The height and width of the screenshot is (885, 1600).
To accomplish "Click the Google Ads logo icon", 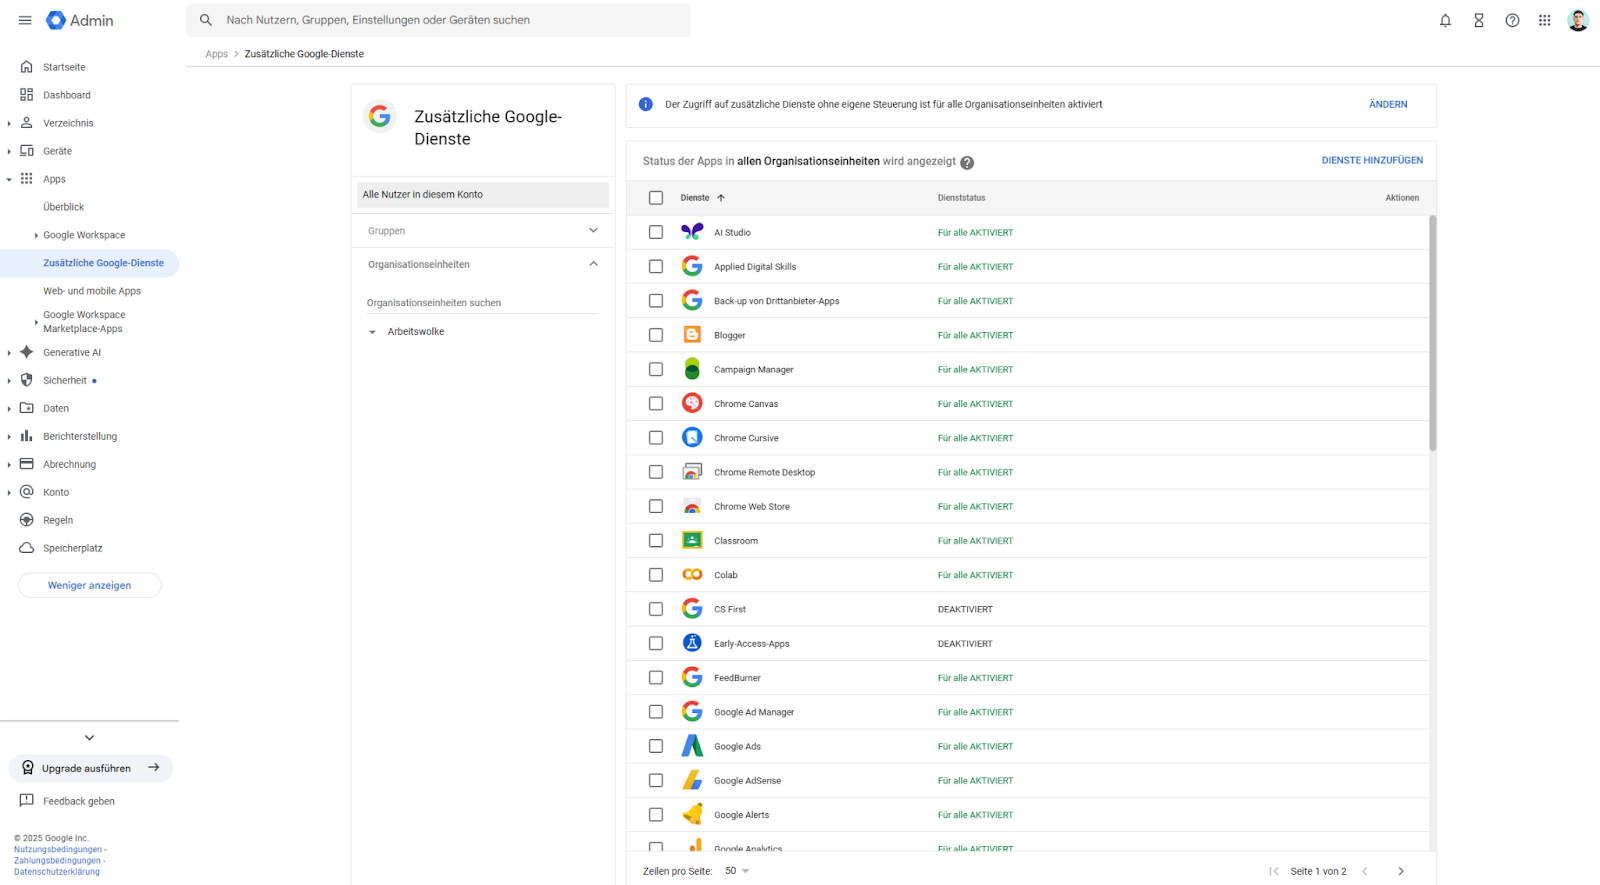I will tap(692, 746).
